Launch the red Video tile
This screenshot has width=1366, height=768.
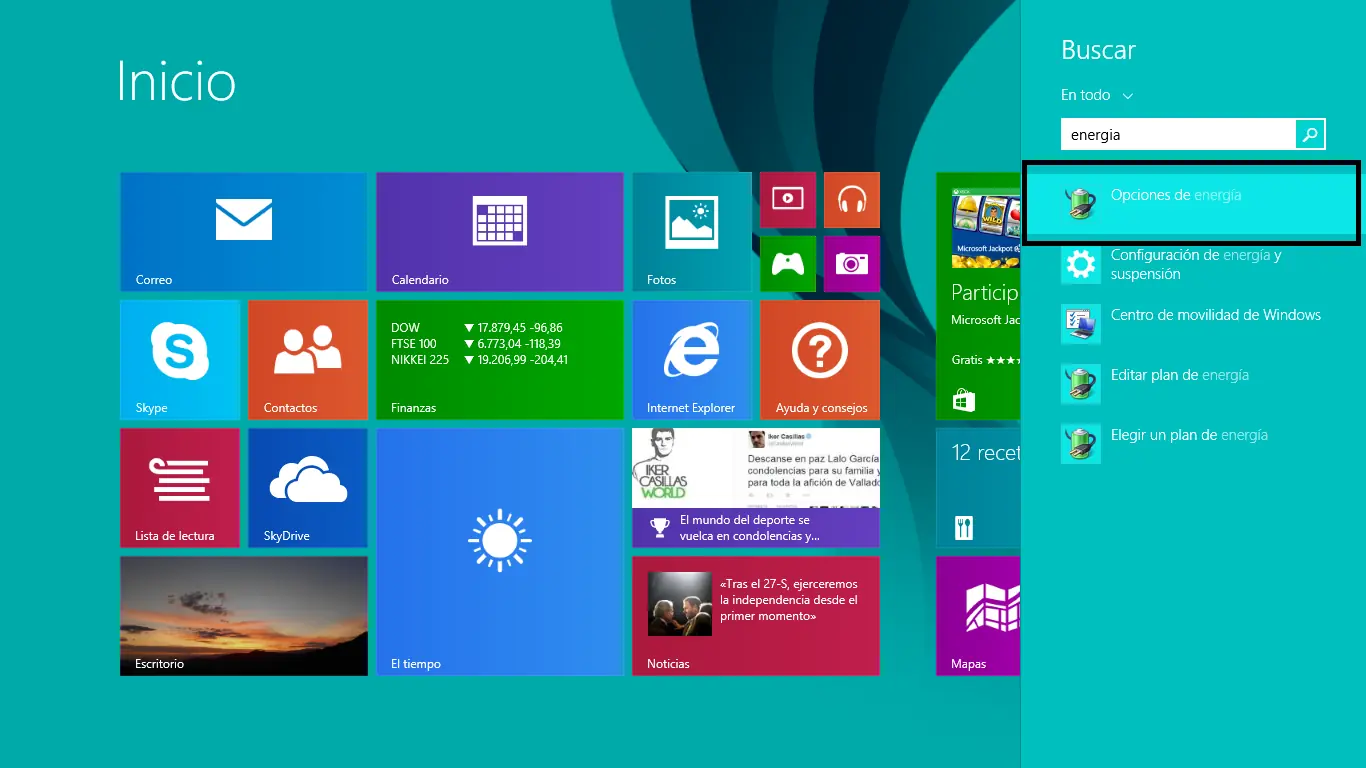[x=788, y=200]
